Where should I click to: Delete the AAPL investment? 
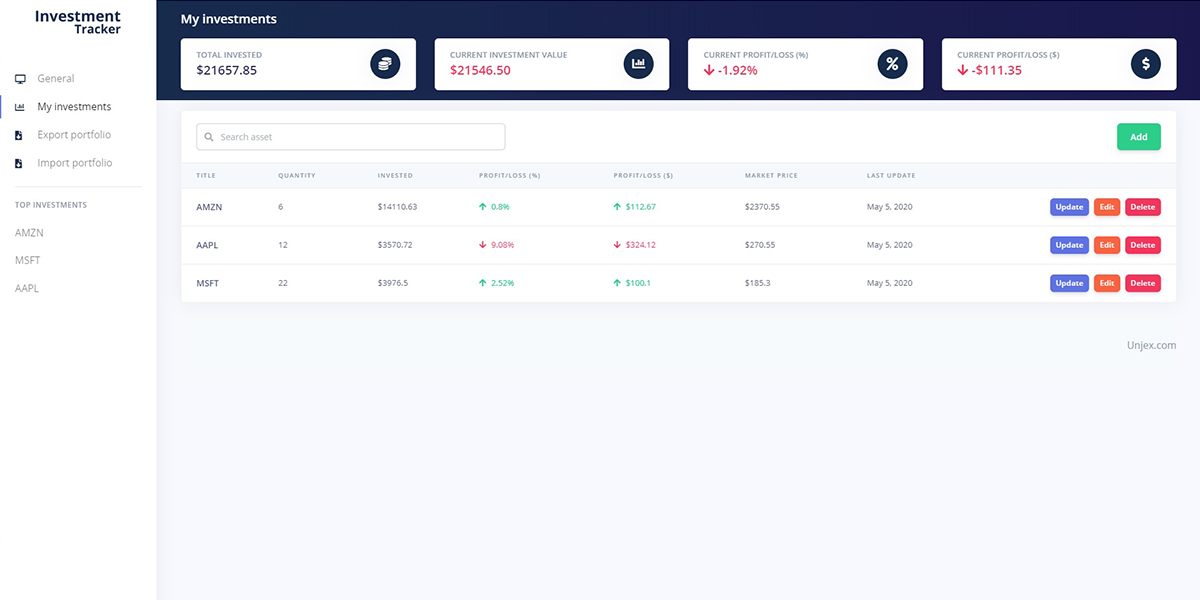(x=1143, y=245)
